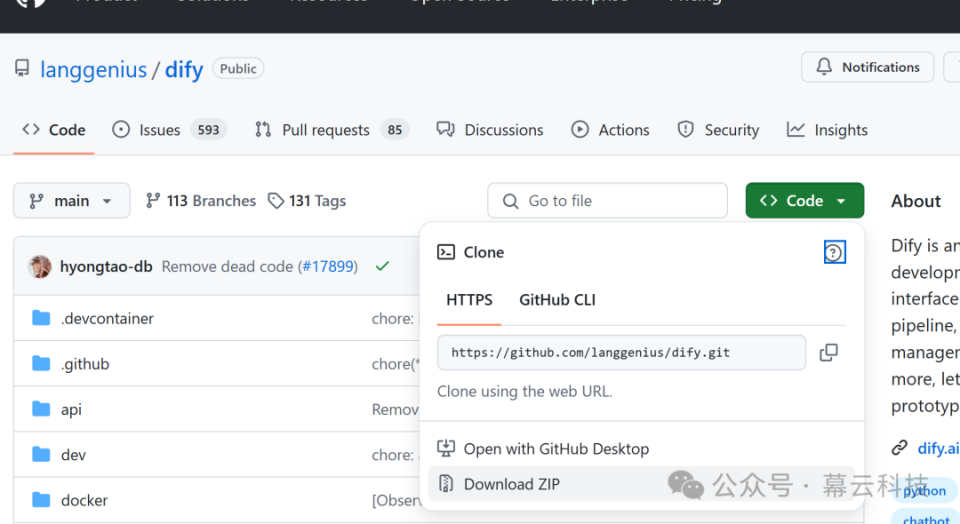Click the docker folder icon
The height and width of the screenshot is (524, 960).
tap(41, 500)
